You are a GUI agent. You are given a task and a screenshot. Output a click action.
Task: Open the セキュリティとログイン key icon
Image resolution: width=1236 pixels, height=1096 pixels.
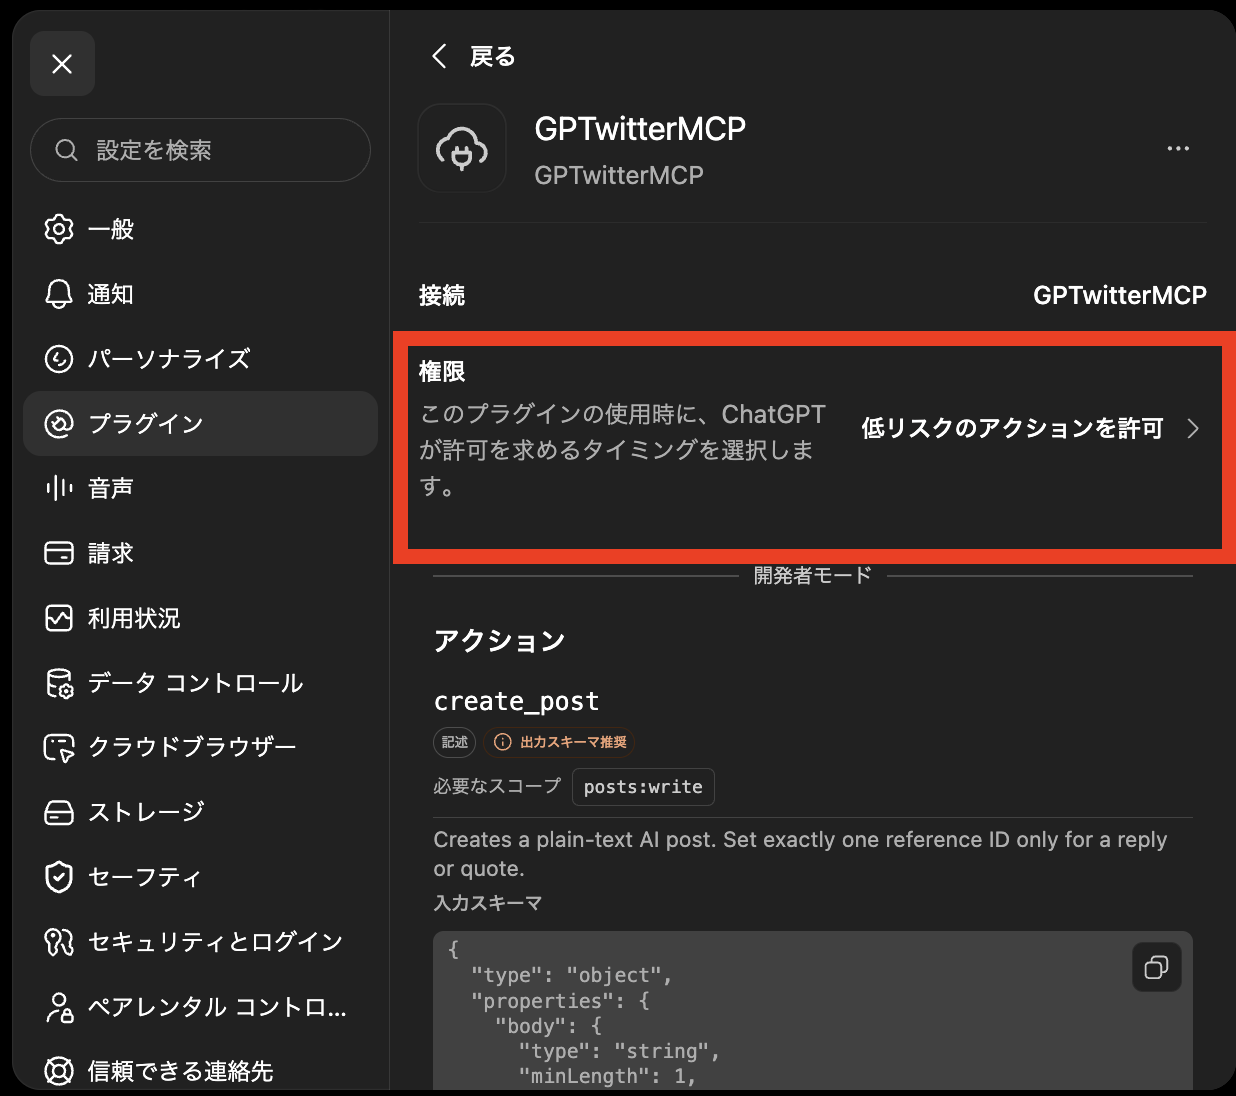59,942
